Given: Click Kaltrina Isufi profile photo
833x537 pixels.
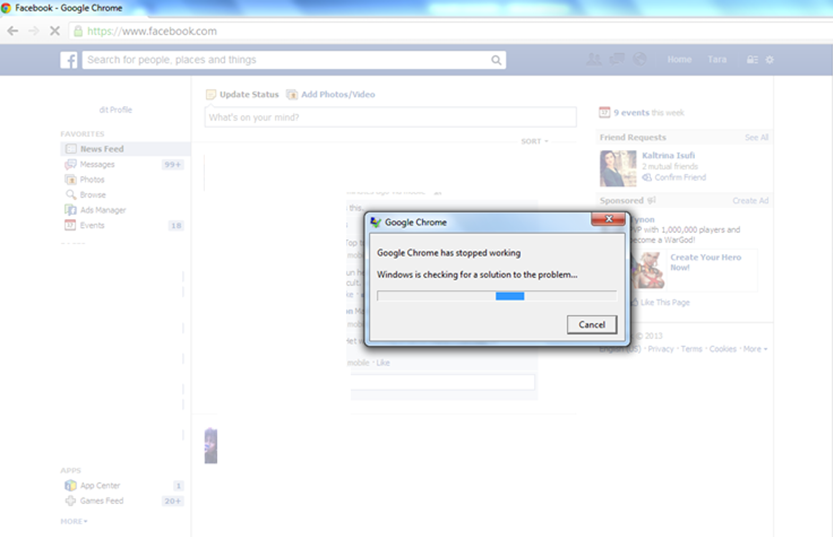Looking at the screenshot, I should point(618,168).
